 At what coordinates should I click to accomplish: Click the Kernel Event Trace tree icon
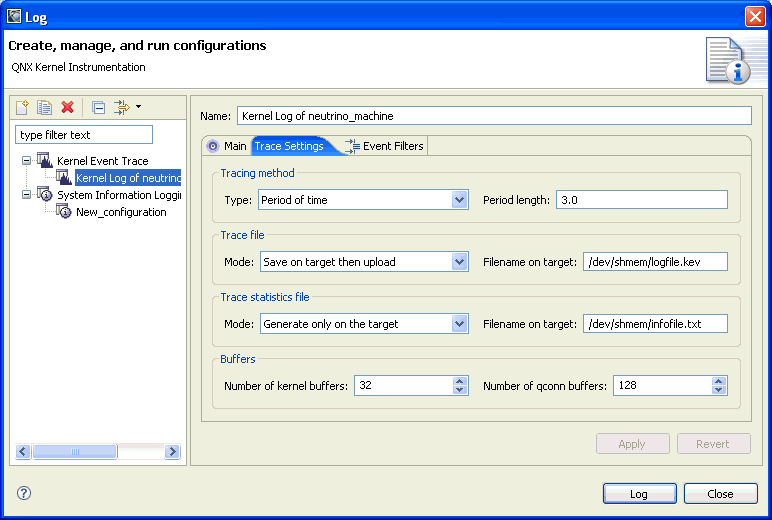point(44,161)
